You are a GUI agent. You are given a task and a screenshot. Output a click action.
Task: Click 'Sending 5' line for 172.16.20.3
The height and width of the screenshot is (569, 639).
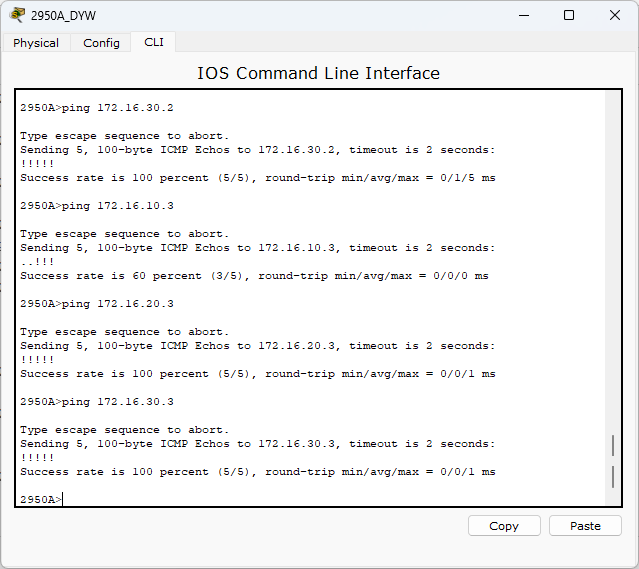coord(258,346)
